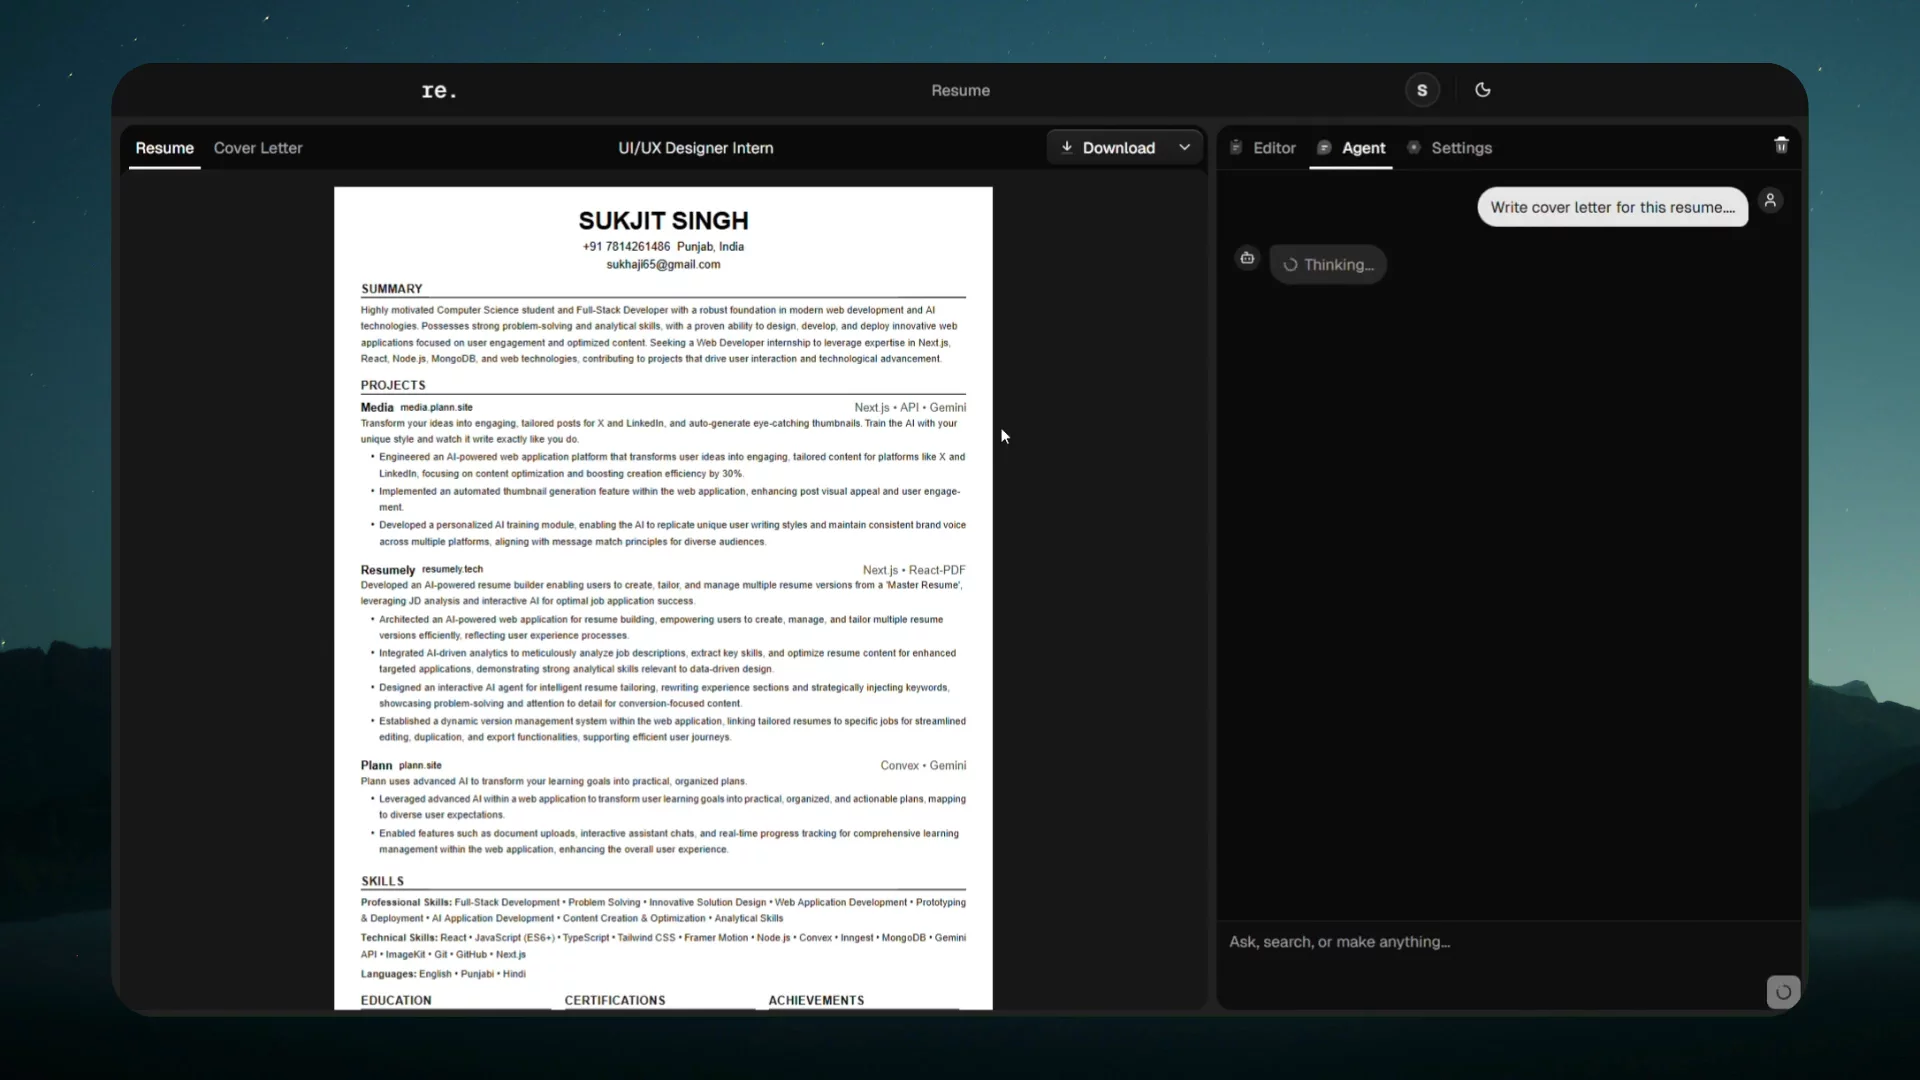Click the download arrow icon
Image resolution: width=1920 pixels, height=1080 pixels.
(x=1067, y=147)
